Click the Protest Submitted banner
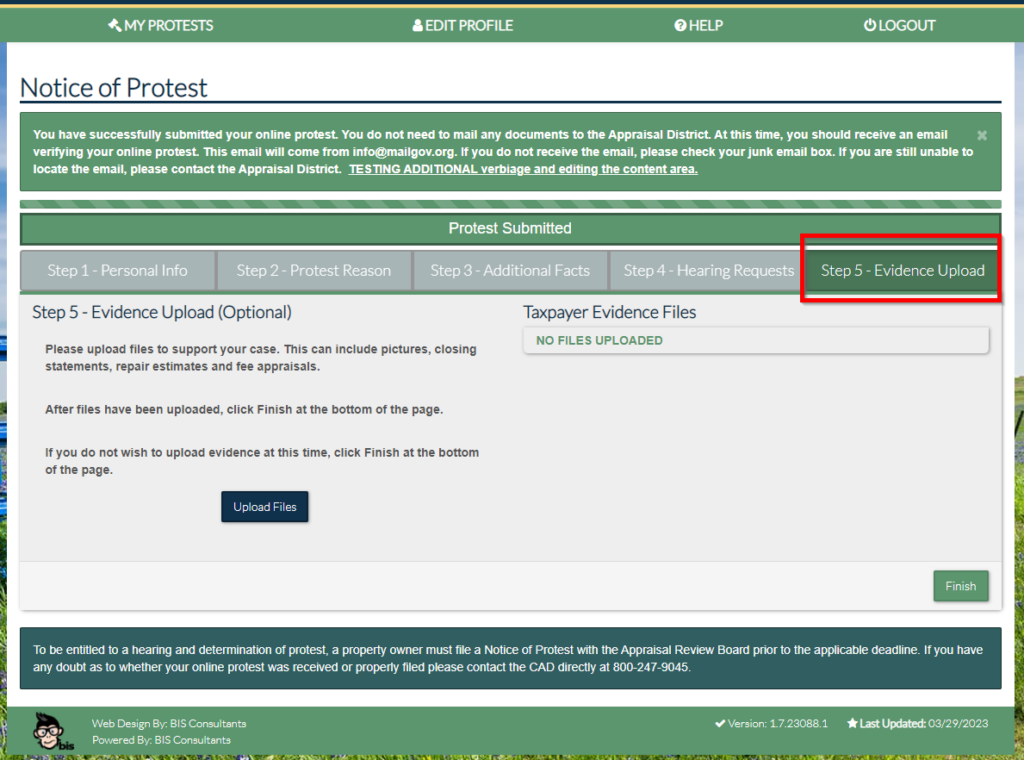 [510, 228]
